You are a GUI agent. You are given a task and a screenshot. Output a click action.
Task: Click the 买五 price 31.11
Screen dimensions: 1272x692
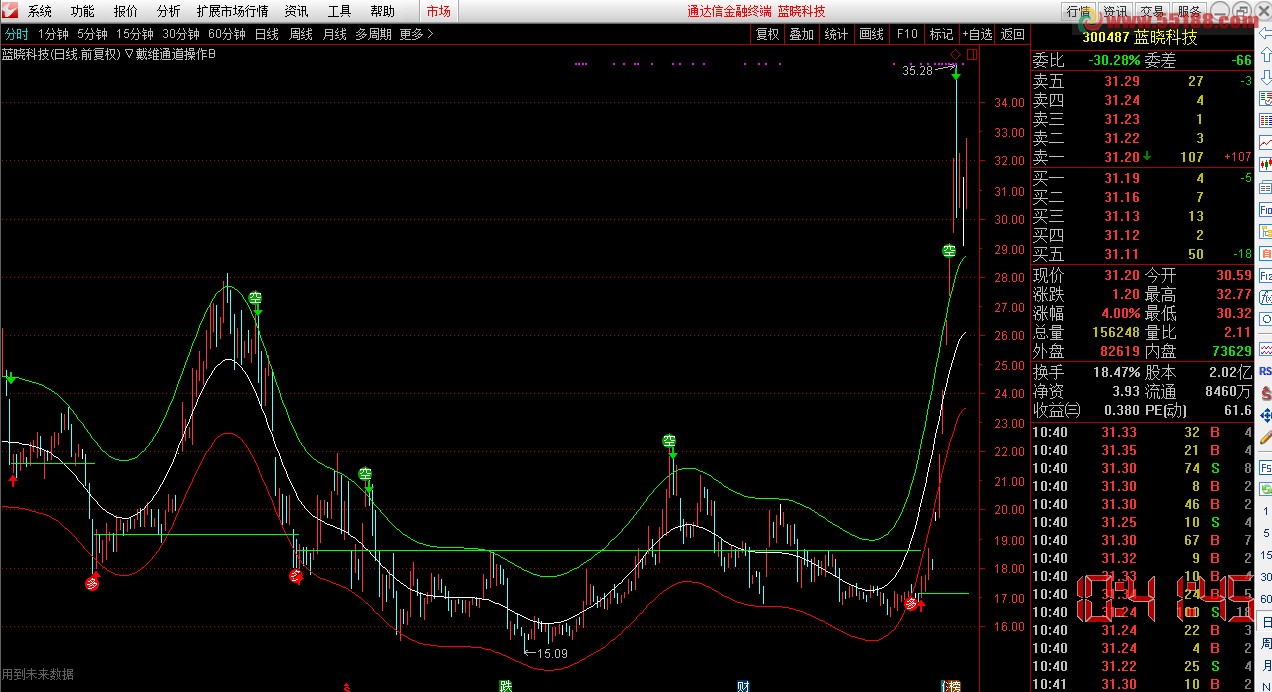tap(1122, 254)
